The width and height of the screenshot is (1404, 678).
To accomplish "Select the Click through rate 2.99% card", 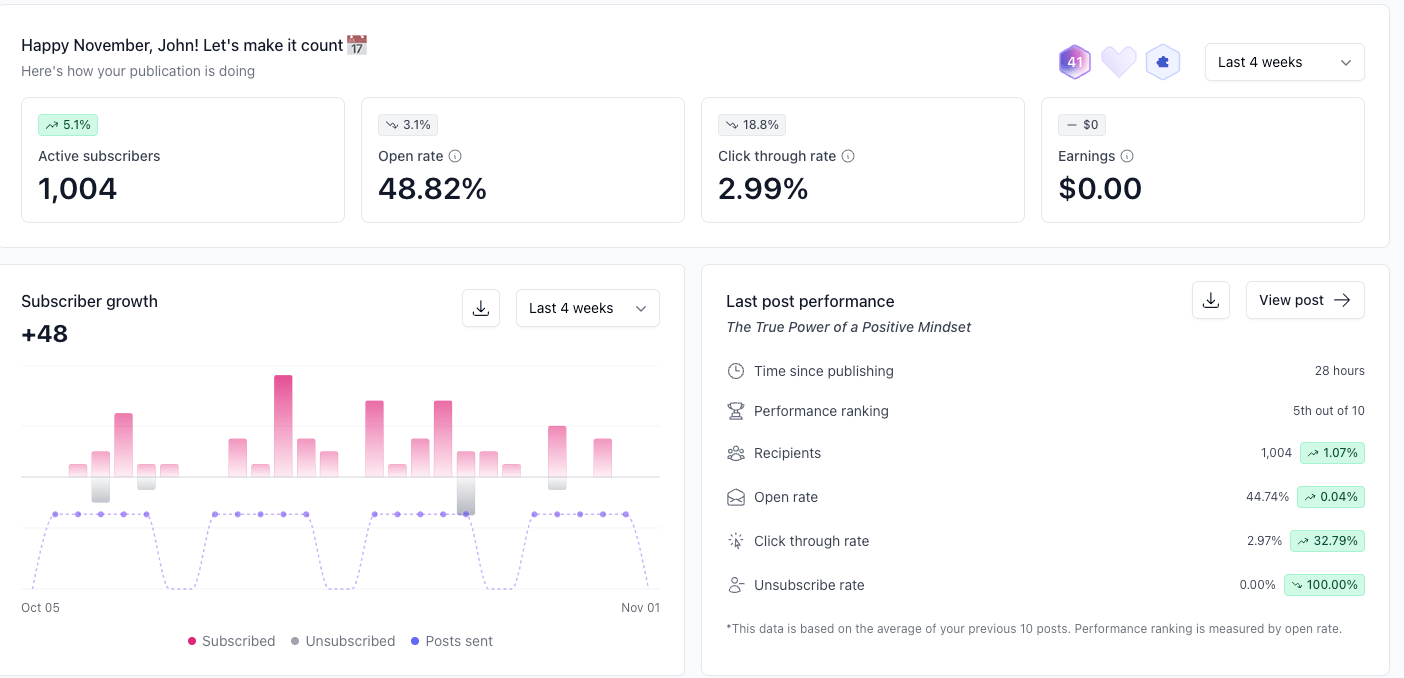I will (863, 160).
